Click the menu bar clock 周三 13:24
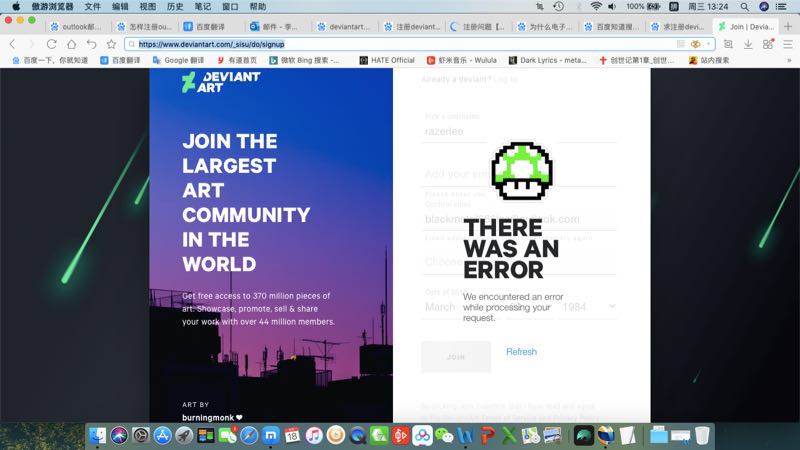The height and width of the screenshot is (450, 800). 708,7
